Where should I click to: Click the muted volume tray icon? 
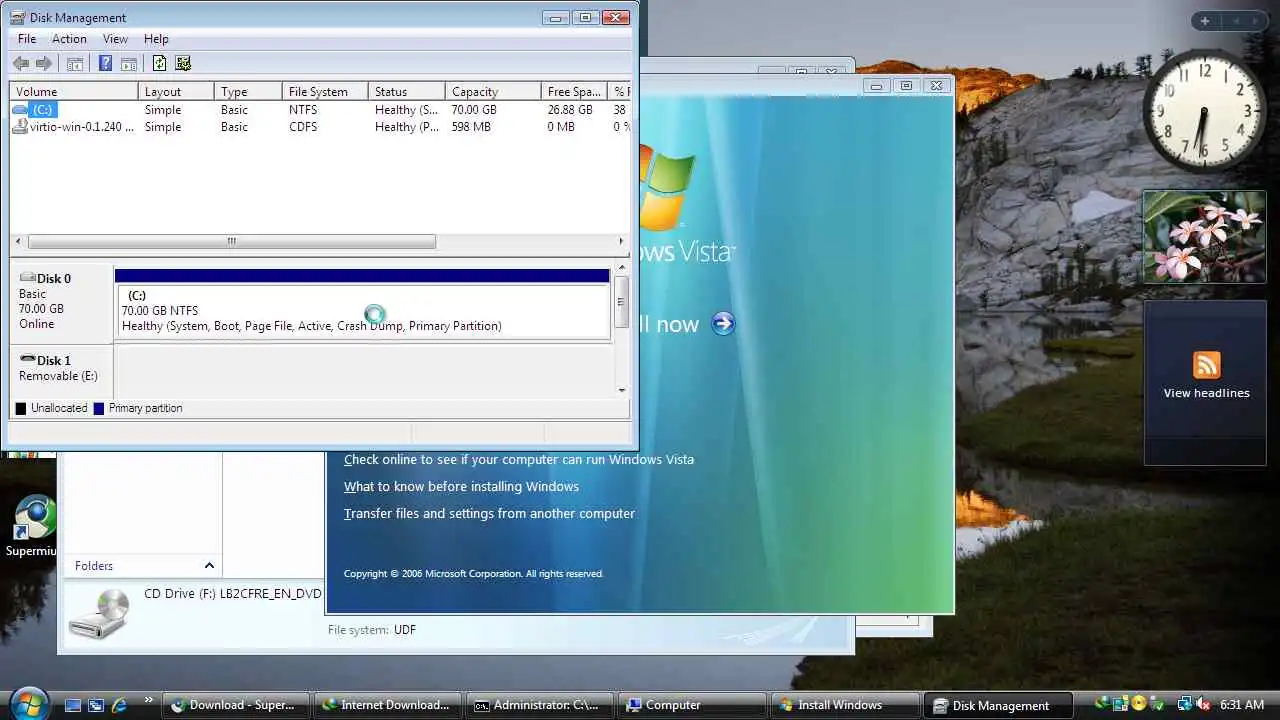1203,705
